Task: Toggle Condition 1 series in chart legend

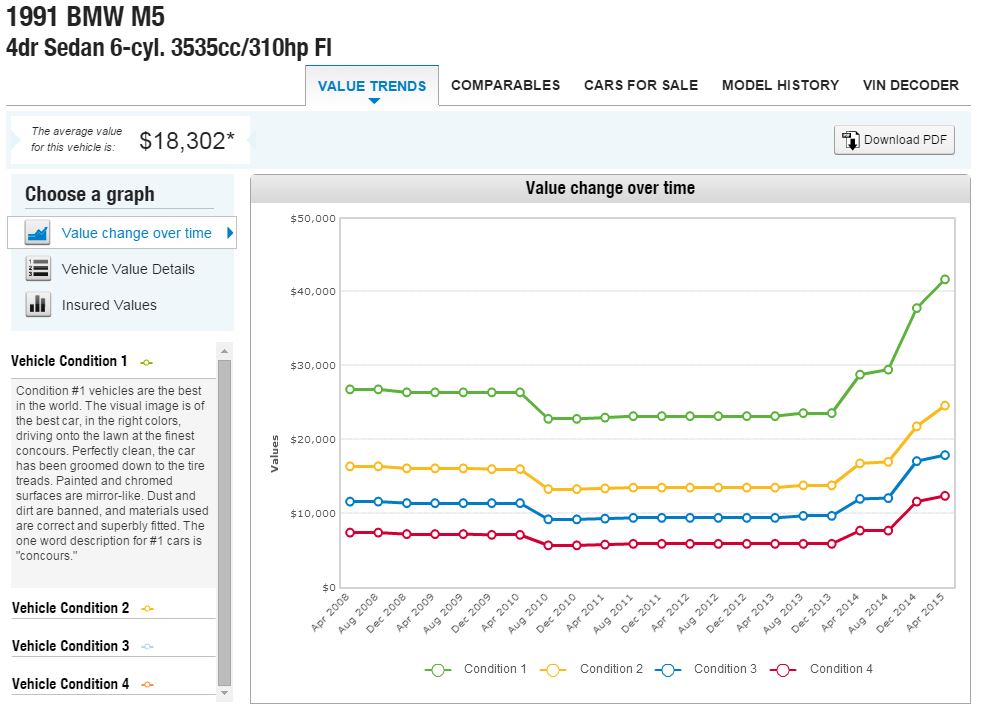Action: pos(493,669)
